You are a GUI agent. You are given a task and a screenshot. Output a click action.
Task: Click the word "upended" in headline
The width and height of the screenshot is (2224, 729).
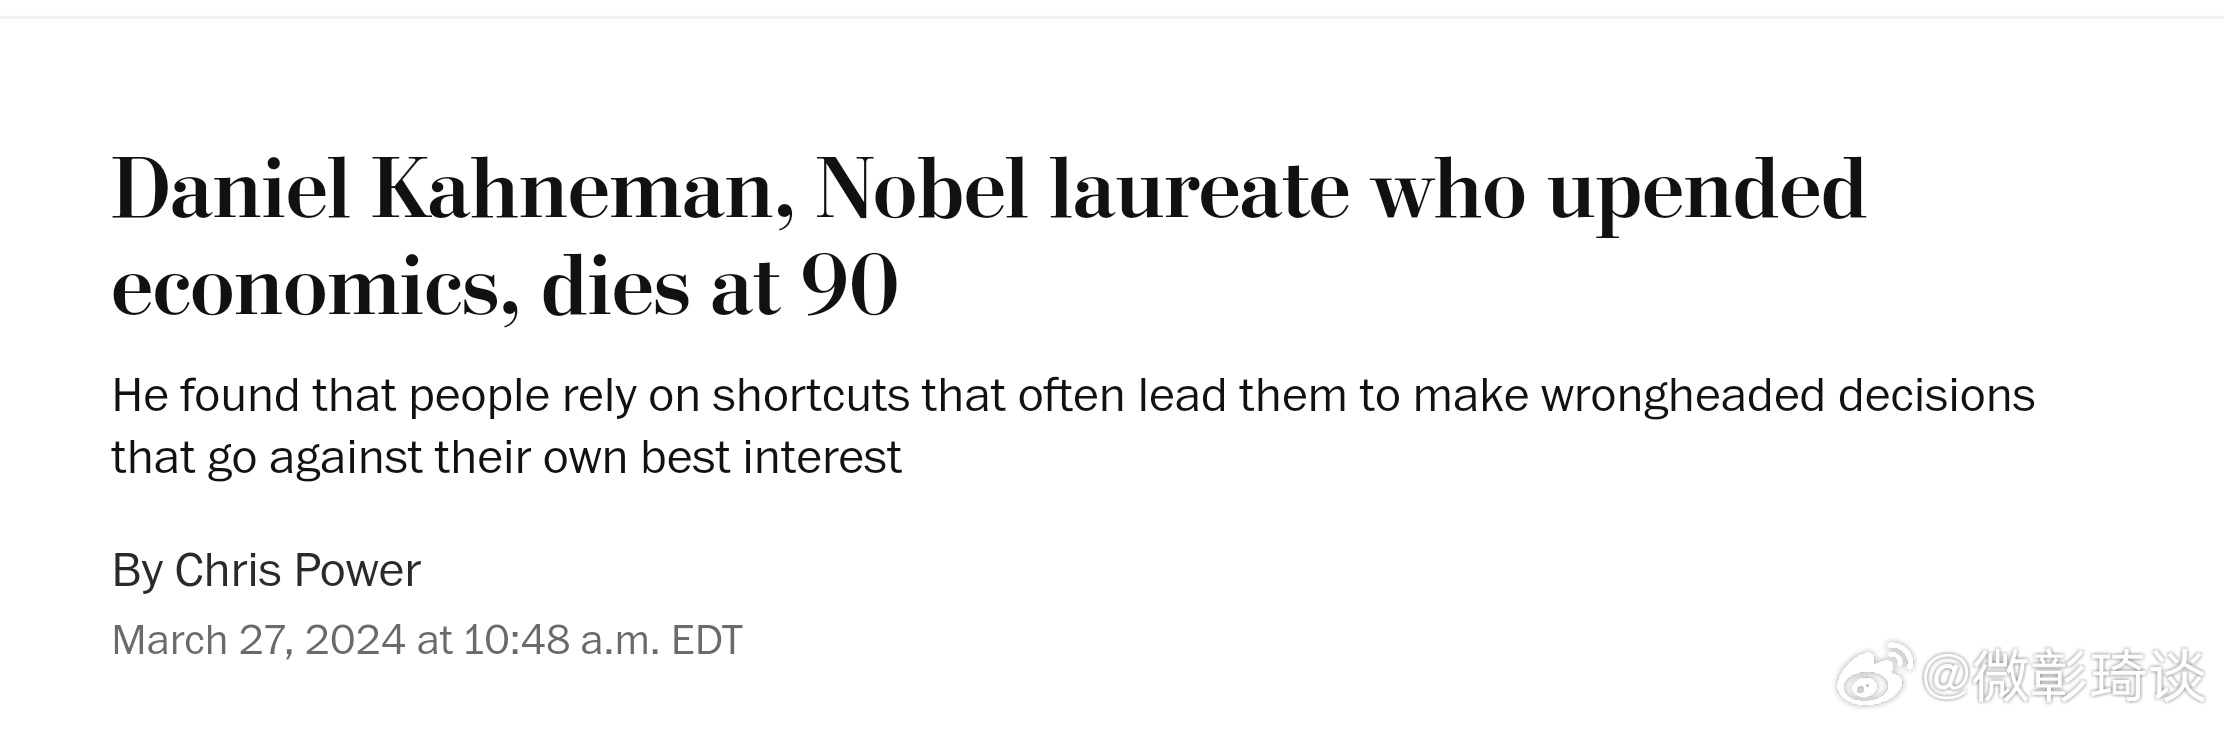tap(1707, 195)
